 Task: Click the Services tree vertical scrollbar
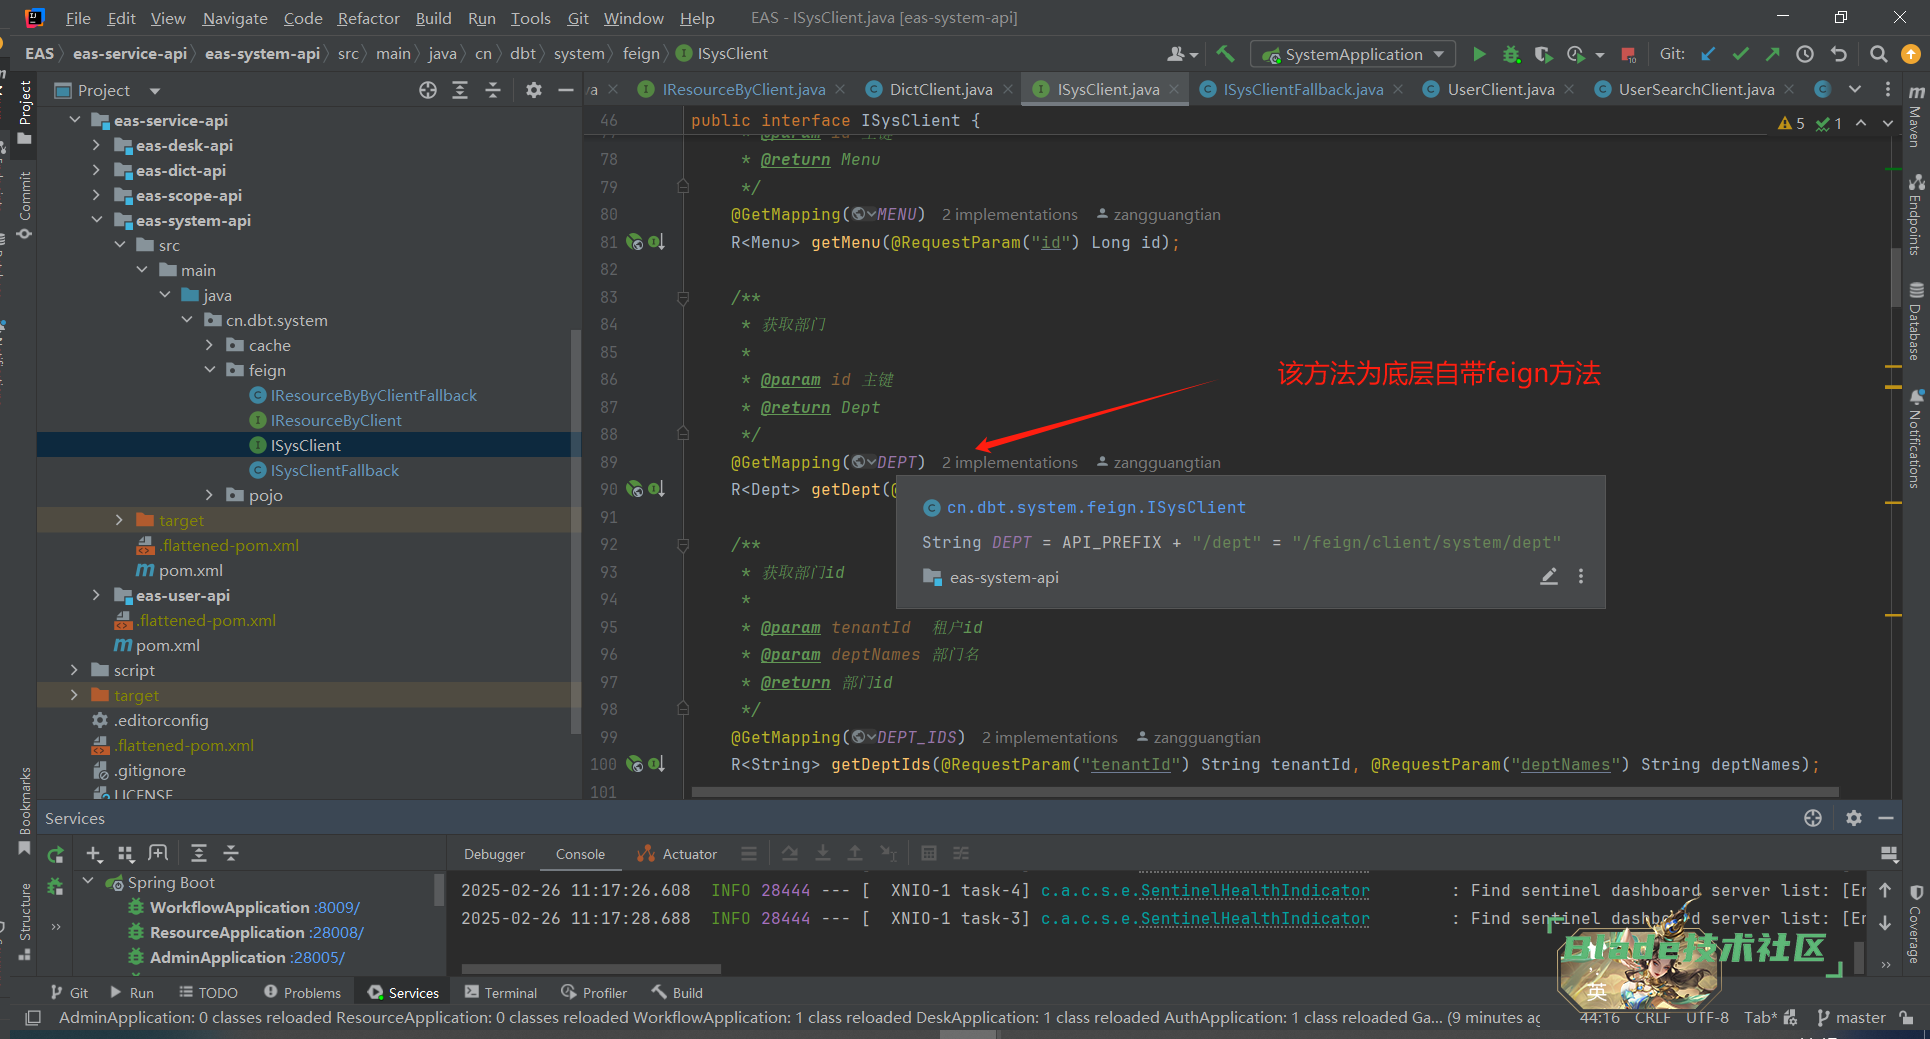click(438, 890)
